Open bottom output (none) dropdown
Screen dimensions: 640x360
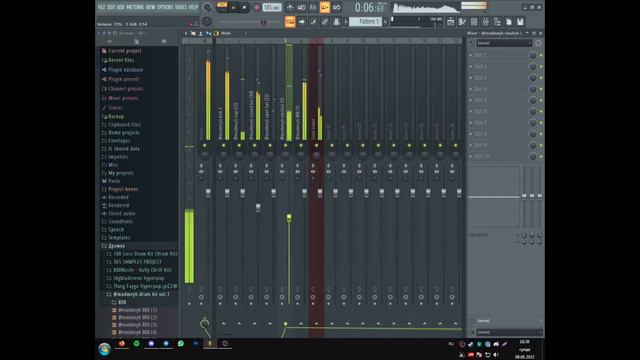509,333
